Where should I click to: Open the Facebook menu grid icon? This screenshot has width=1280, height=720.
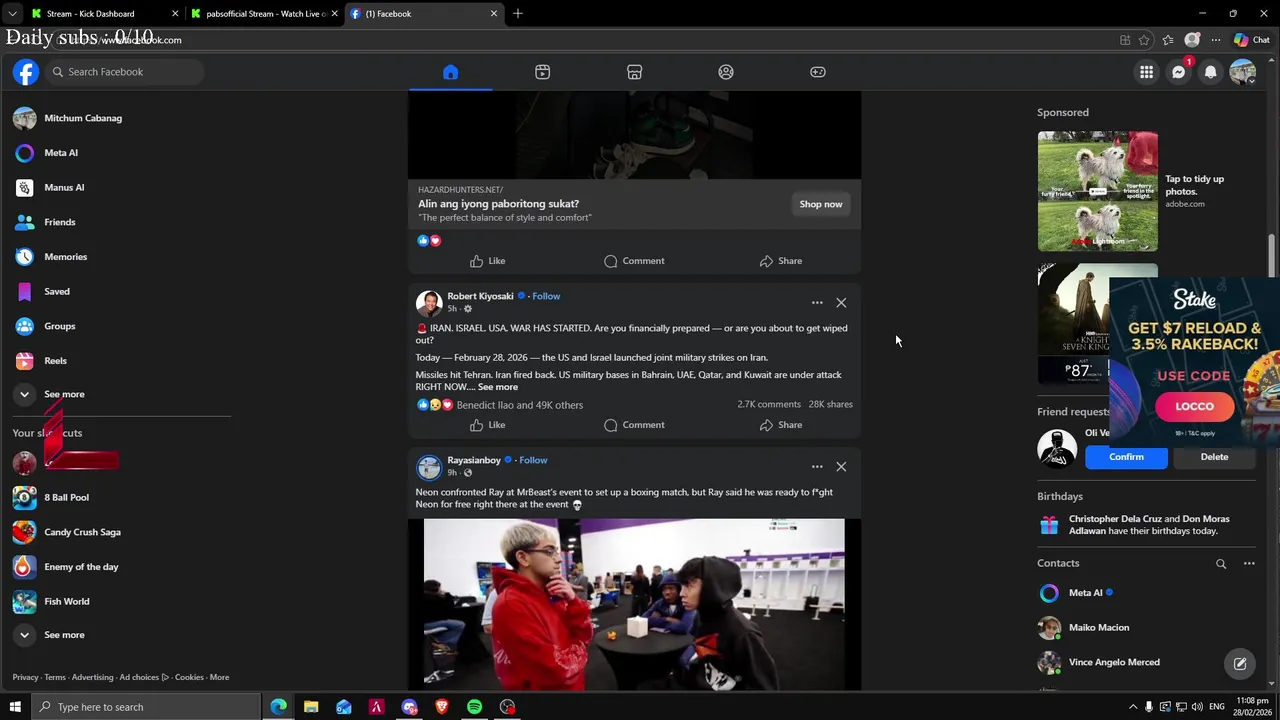pos(1146,72)
